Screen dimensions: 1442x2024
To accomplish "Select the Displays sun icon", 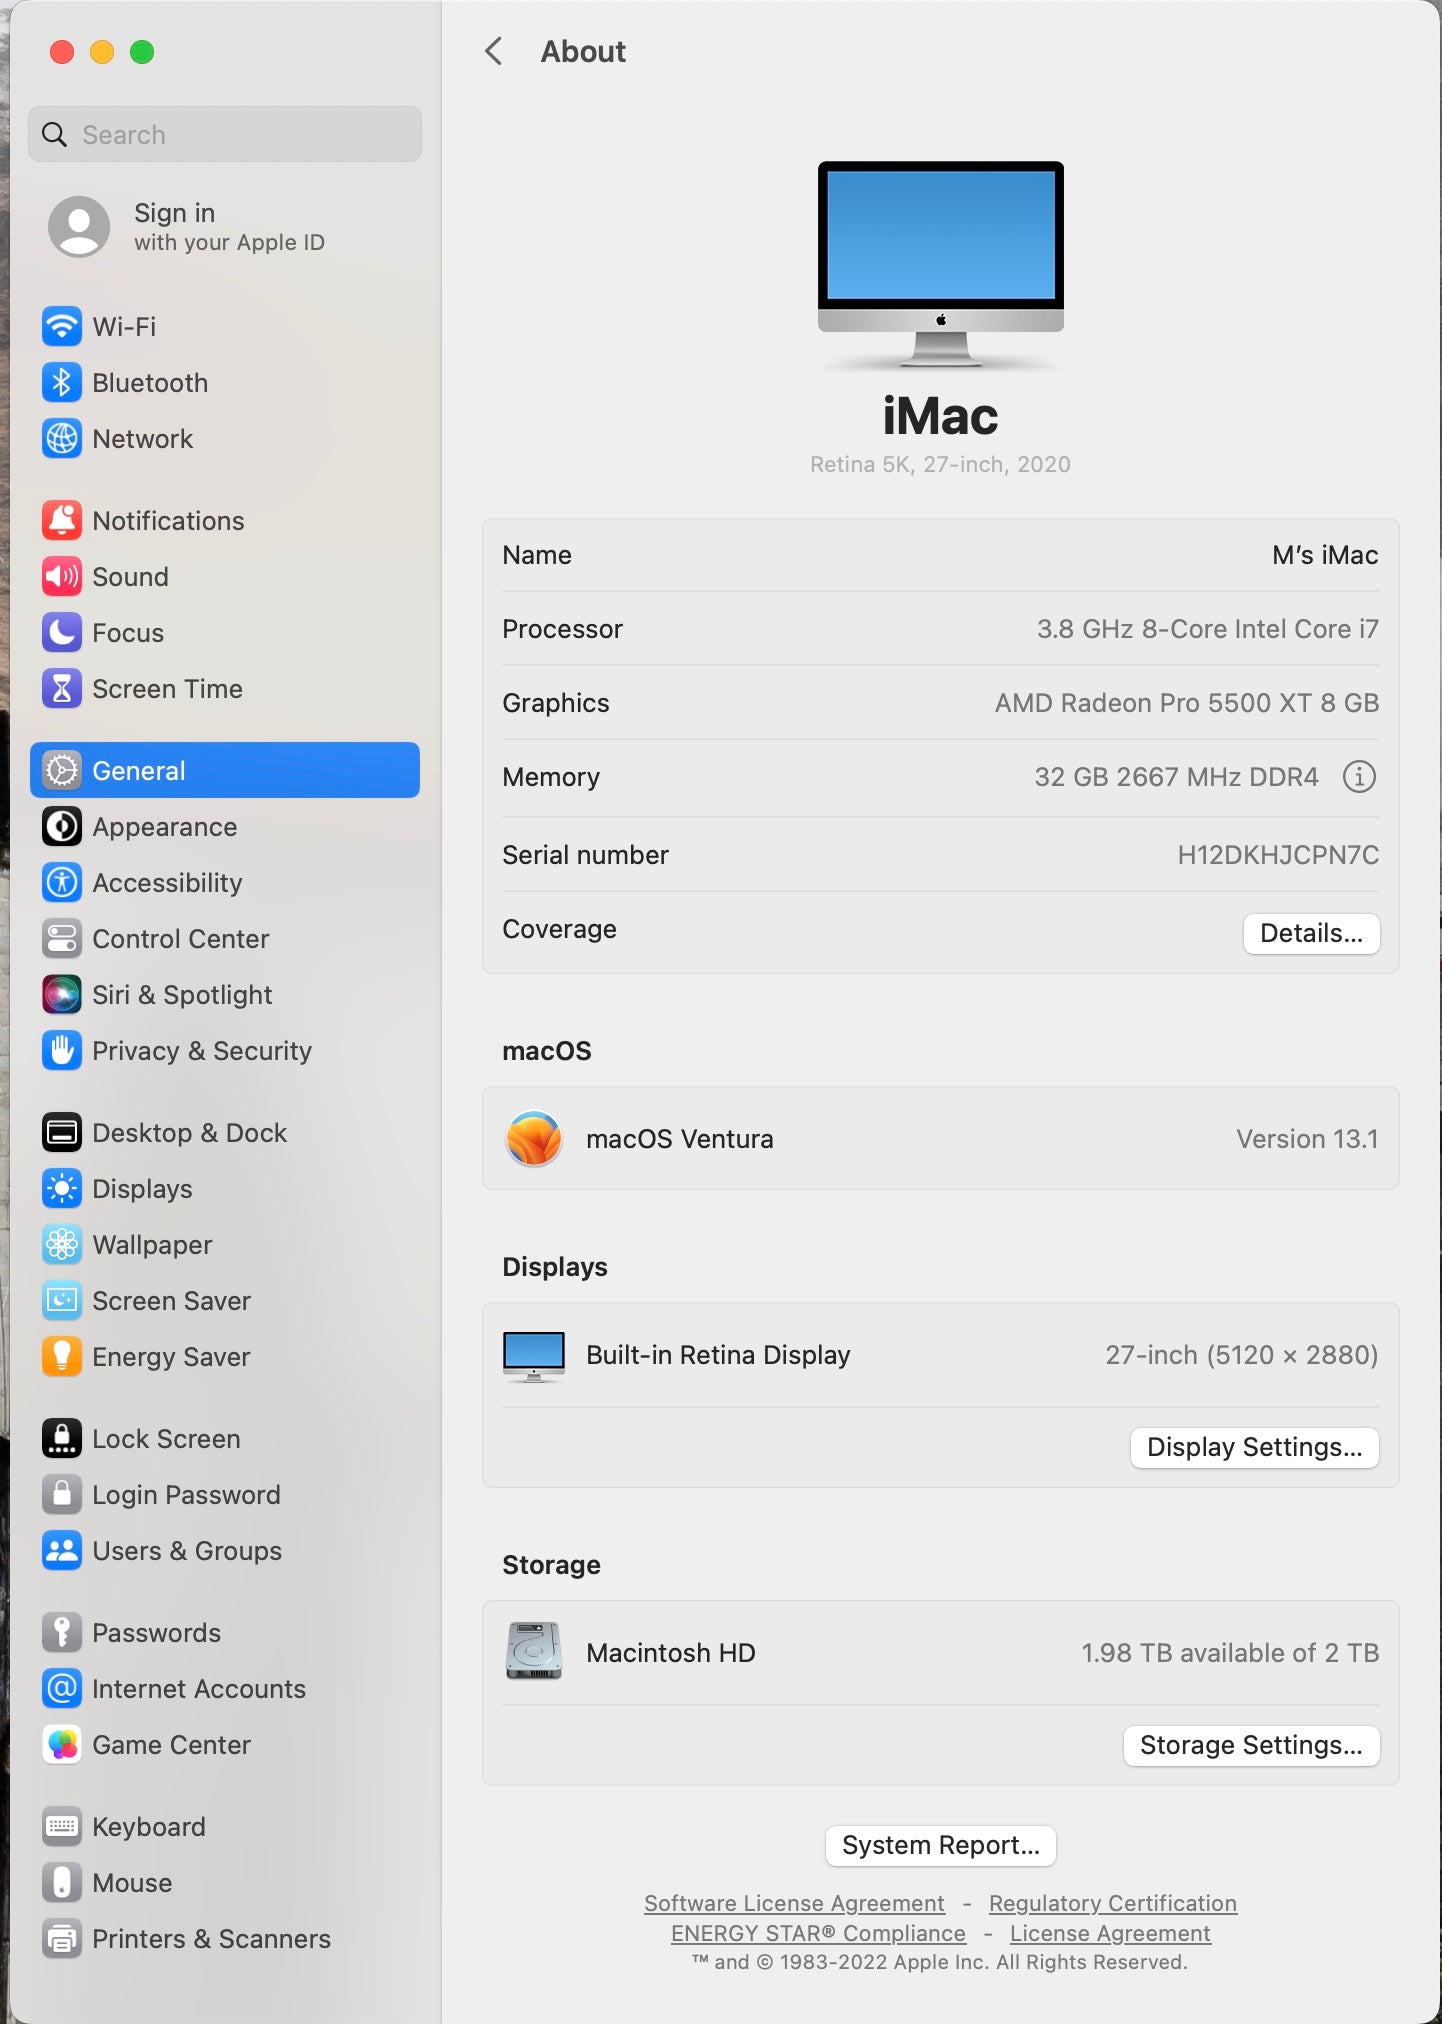I will pos(62,1188).
